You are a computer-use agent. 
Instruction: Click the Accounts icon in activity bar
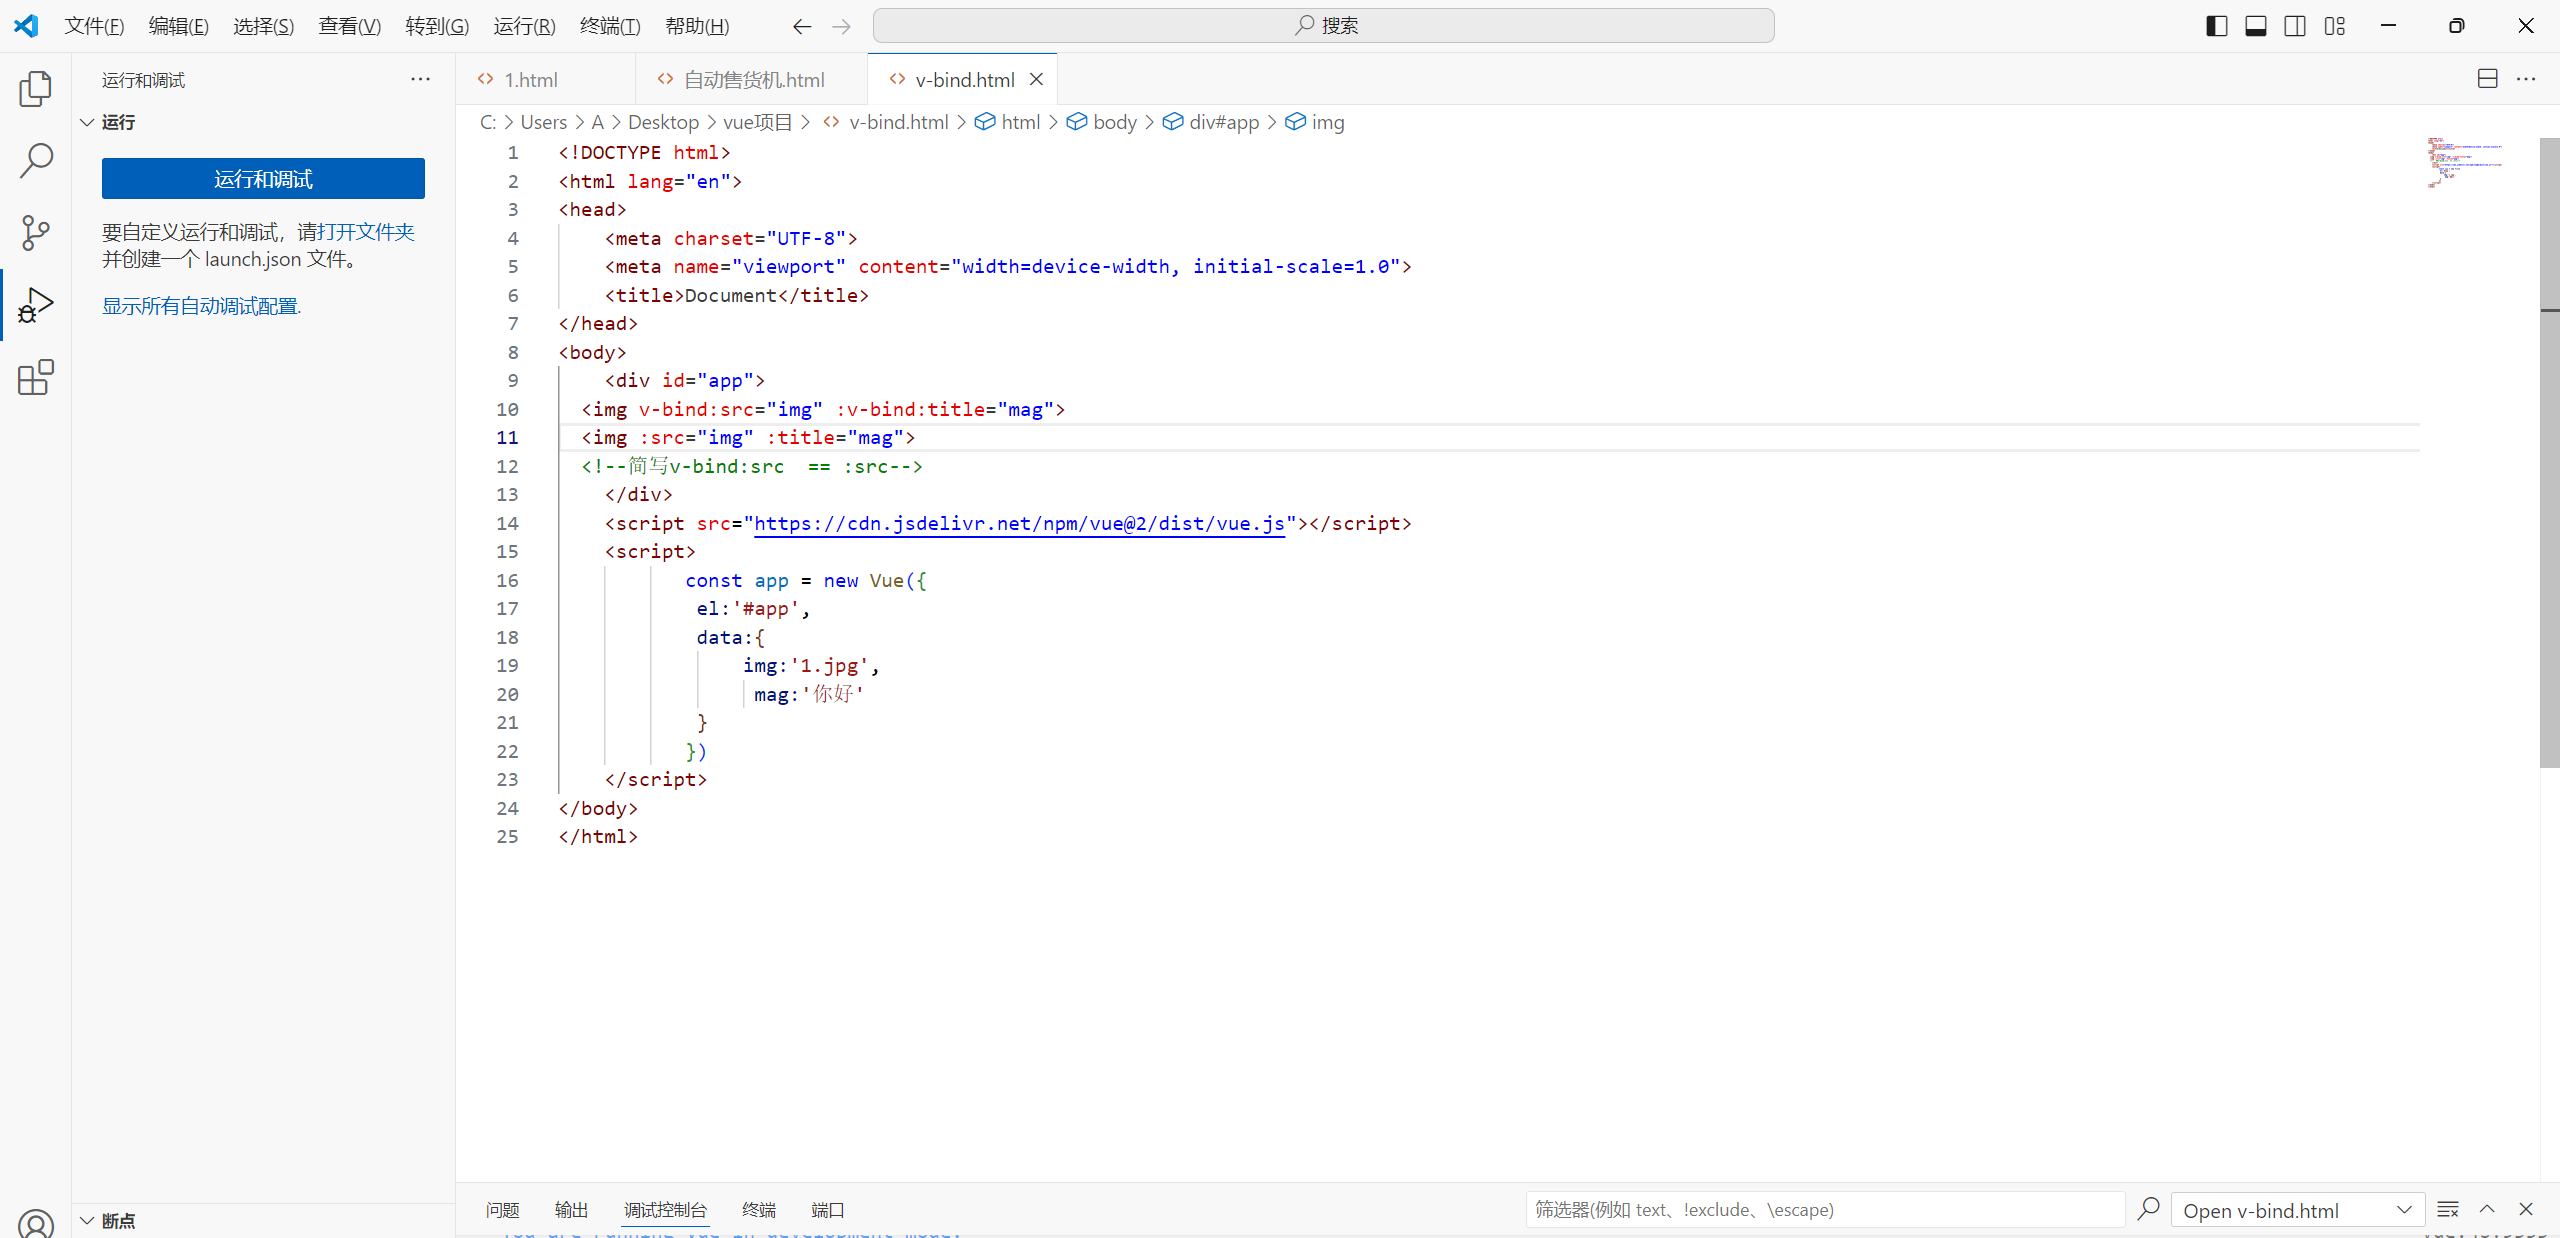click(x=35, y=1224)
